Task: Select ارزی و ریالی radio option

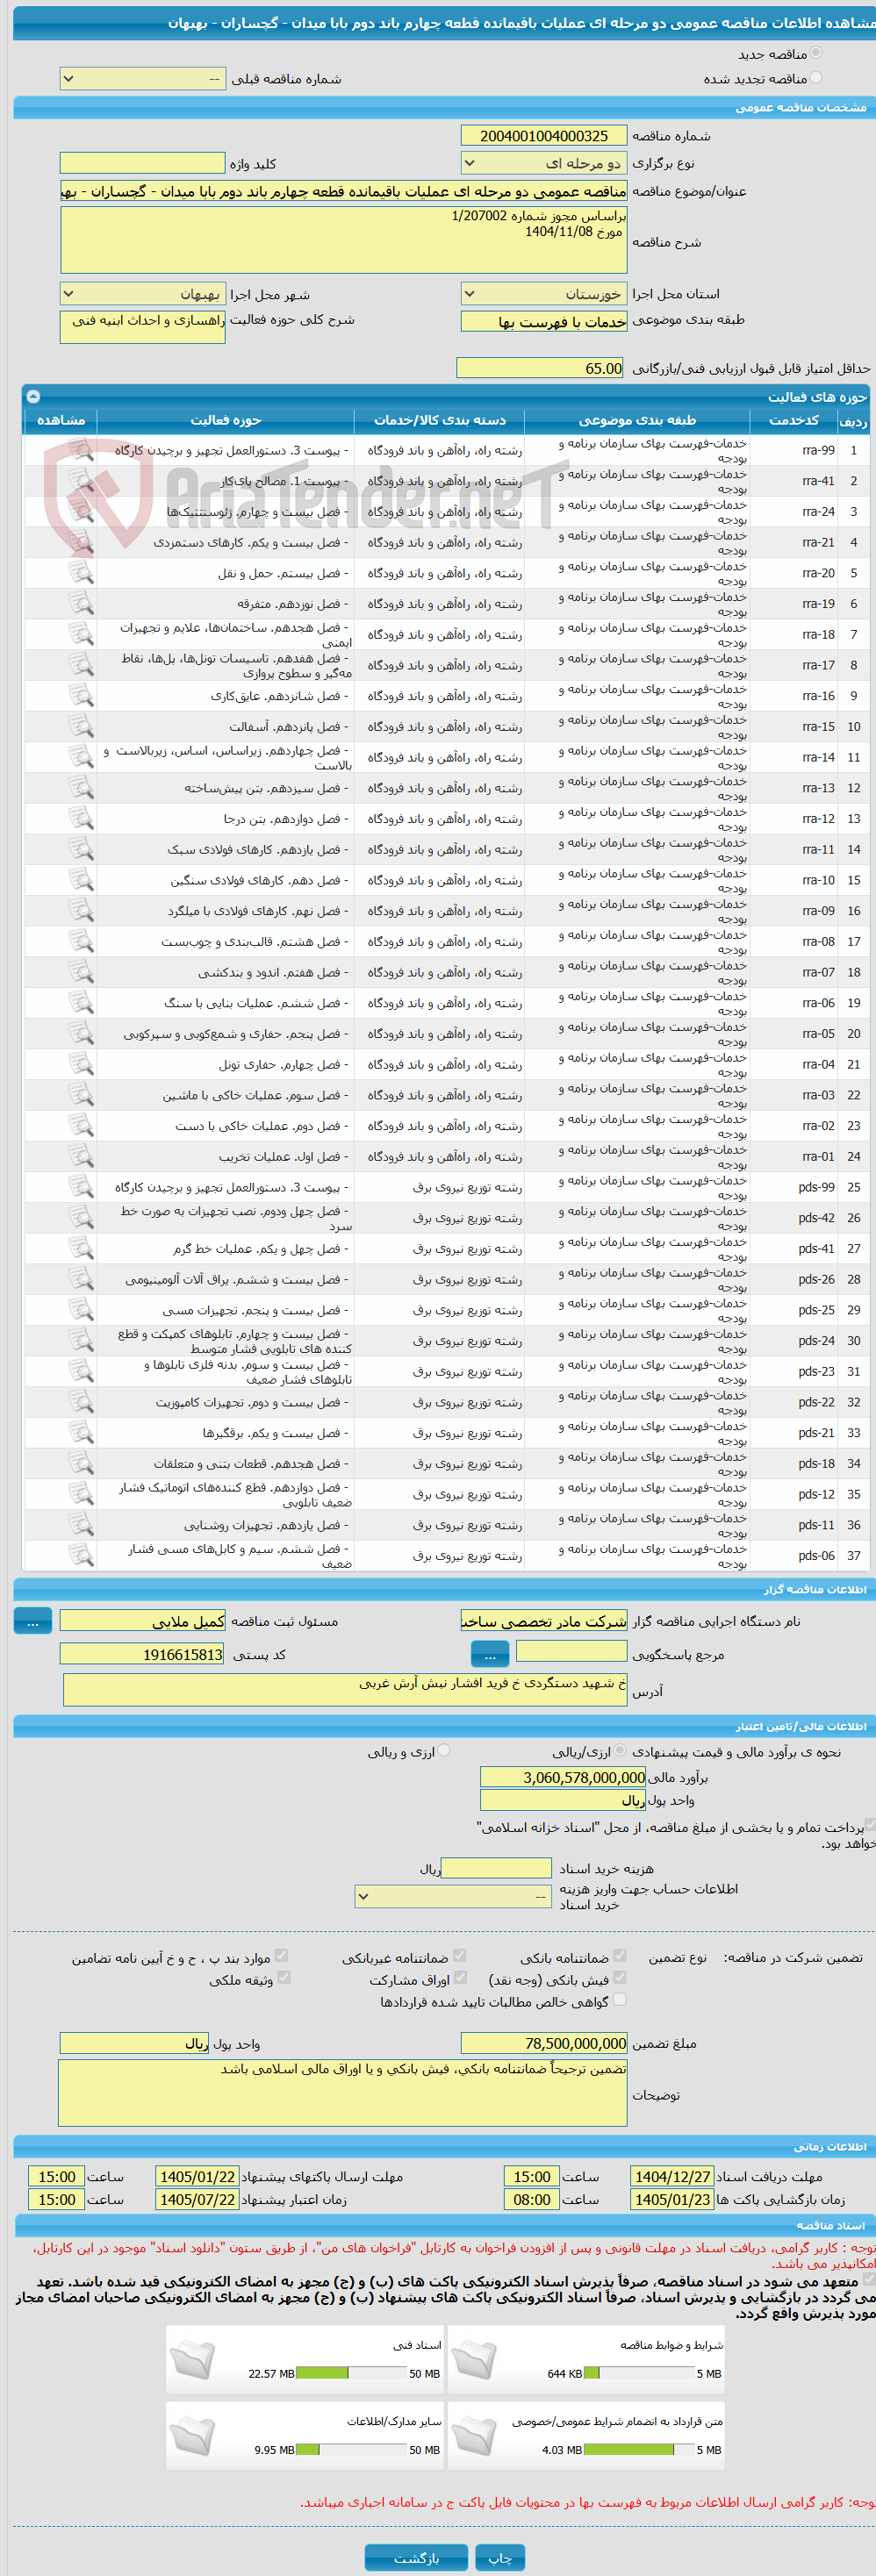Action: pos(444,1750)
